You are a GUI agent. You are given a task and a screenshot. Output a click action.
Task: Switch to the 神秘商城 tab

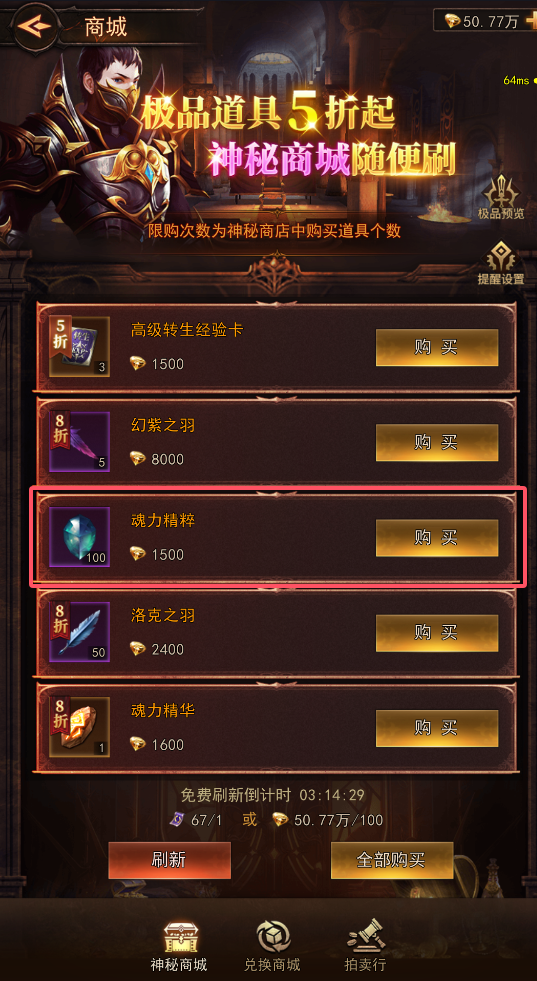179,945
